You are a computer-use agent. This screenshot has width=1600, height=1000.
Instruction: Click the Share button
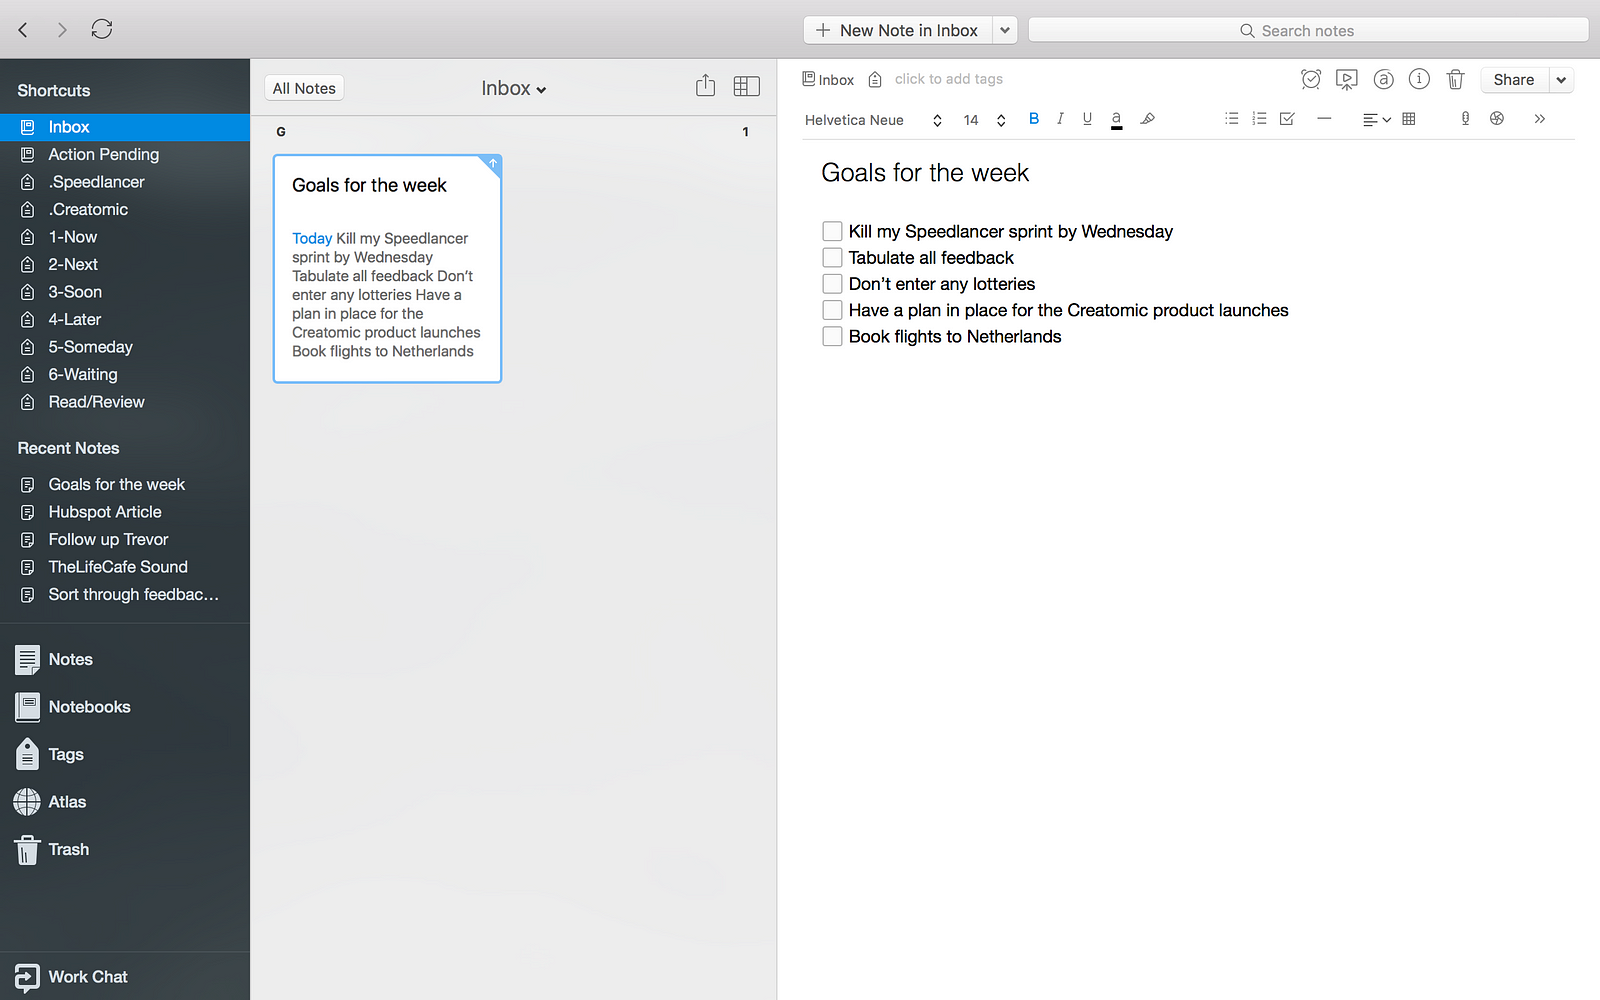[1514, 80]
